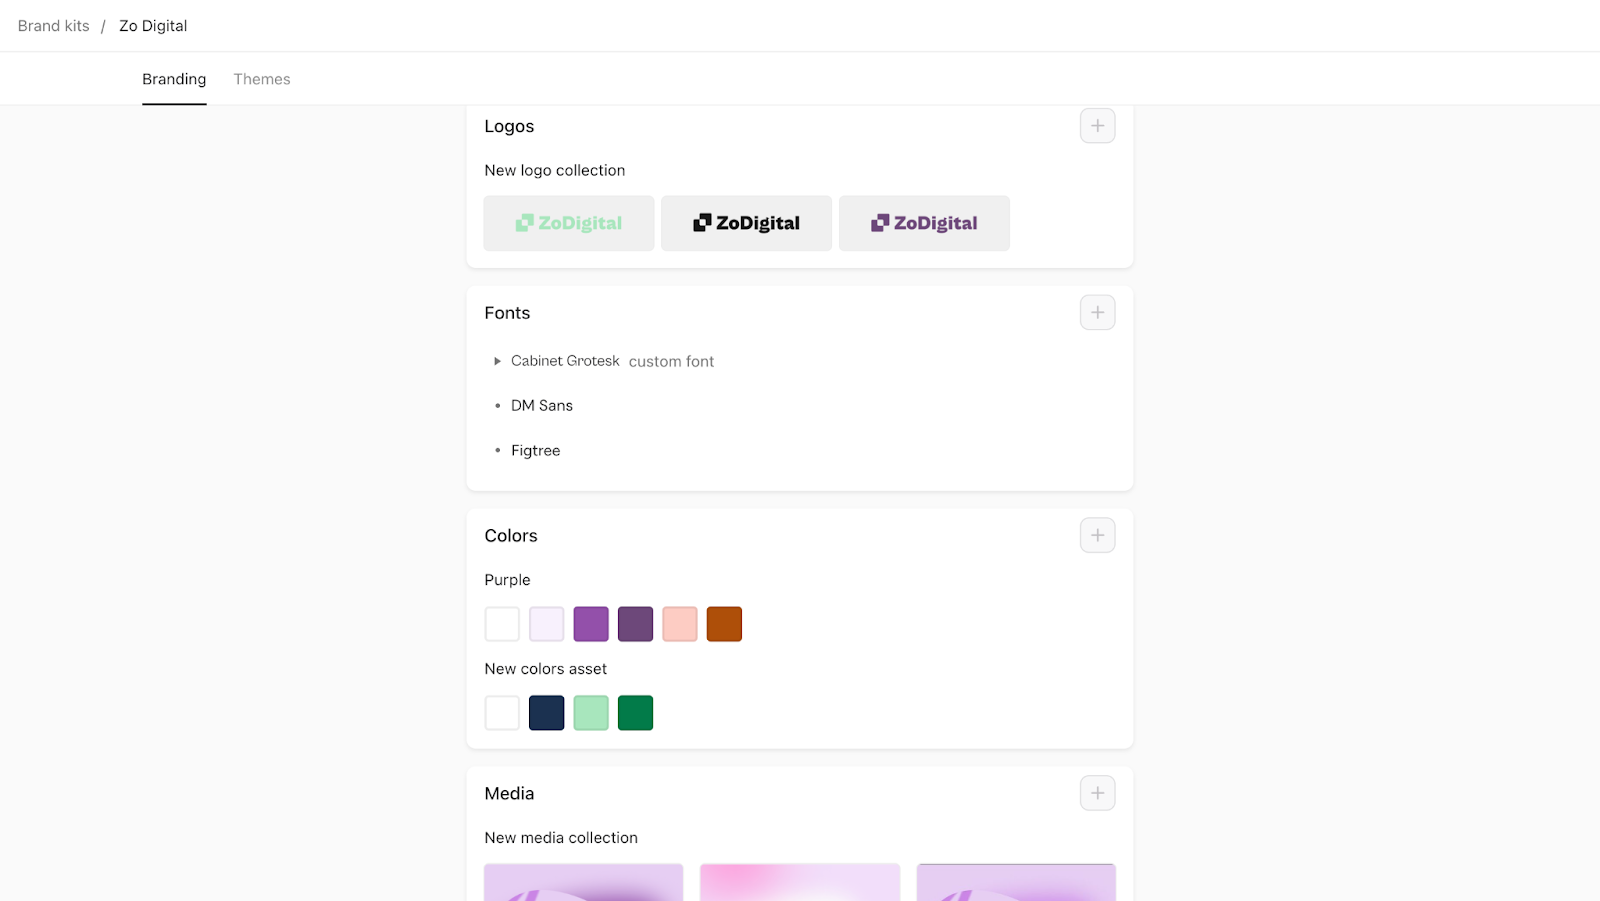Pick the burnt orange color swatch
1600x901 pixels.
724,624
